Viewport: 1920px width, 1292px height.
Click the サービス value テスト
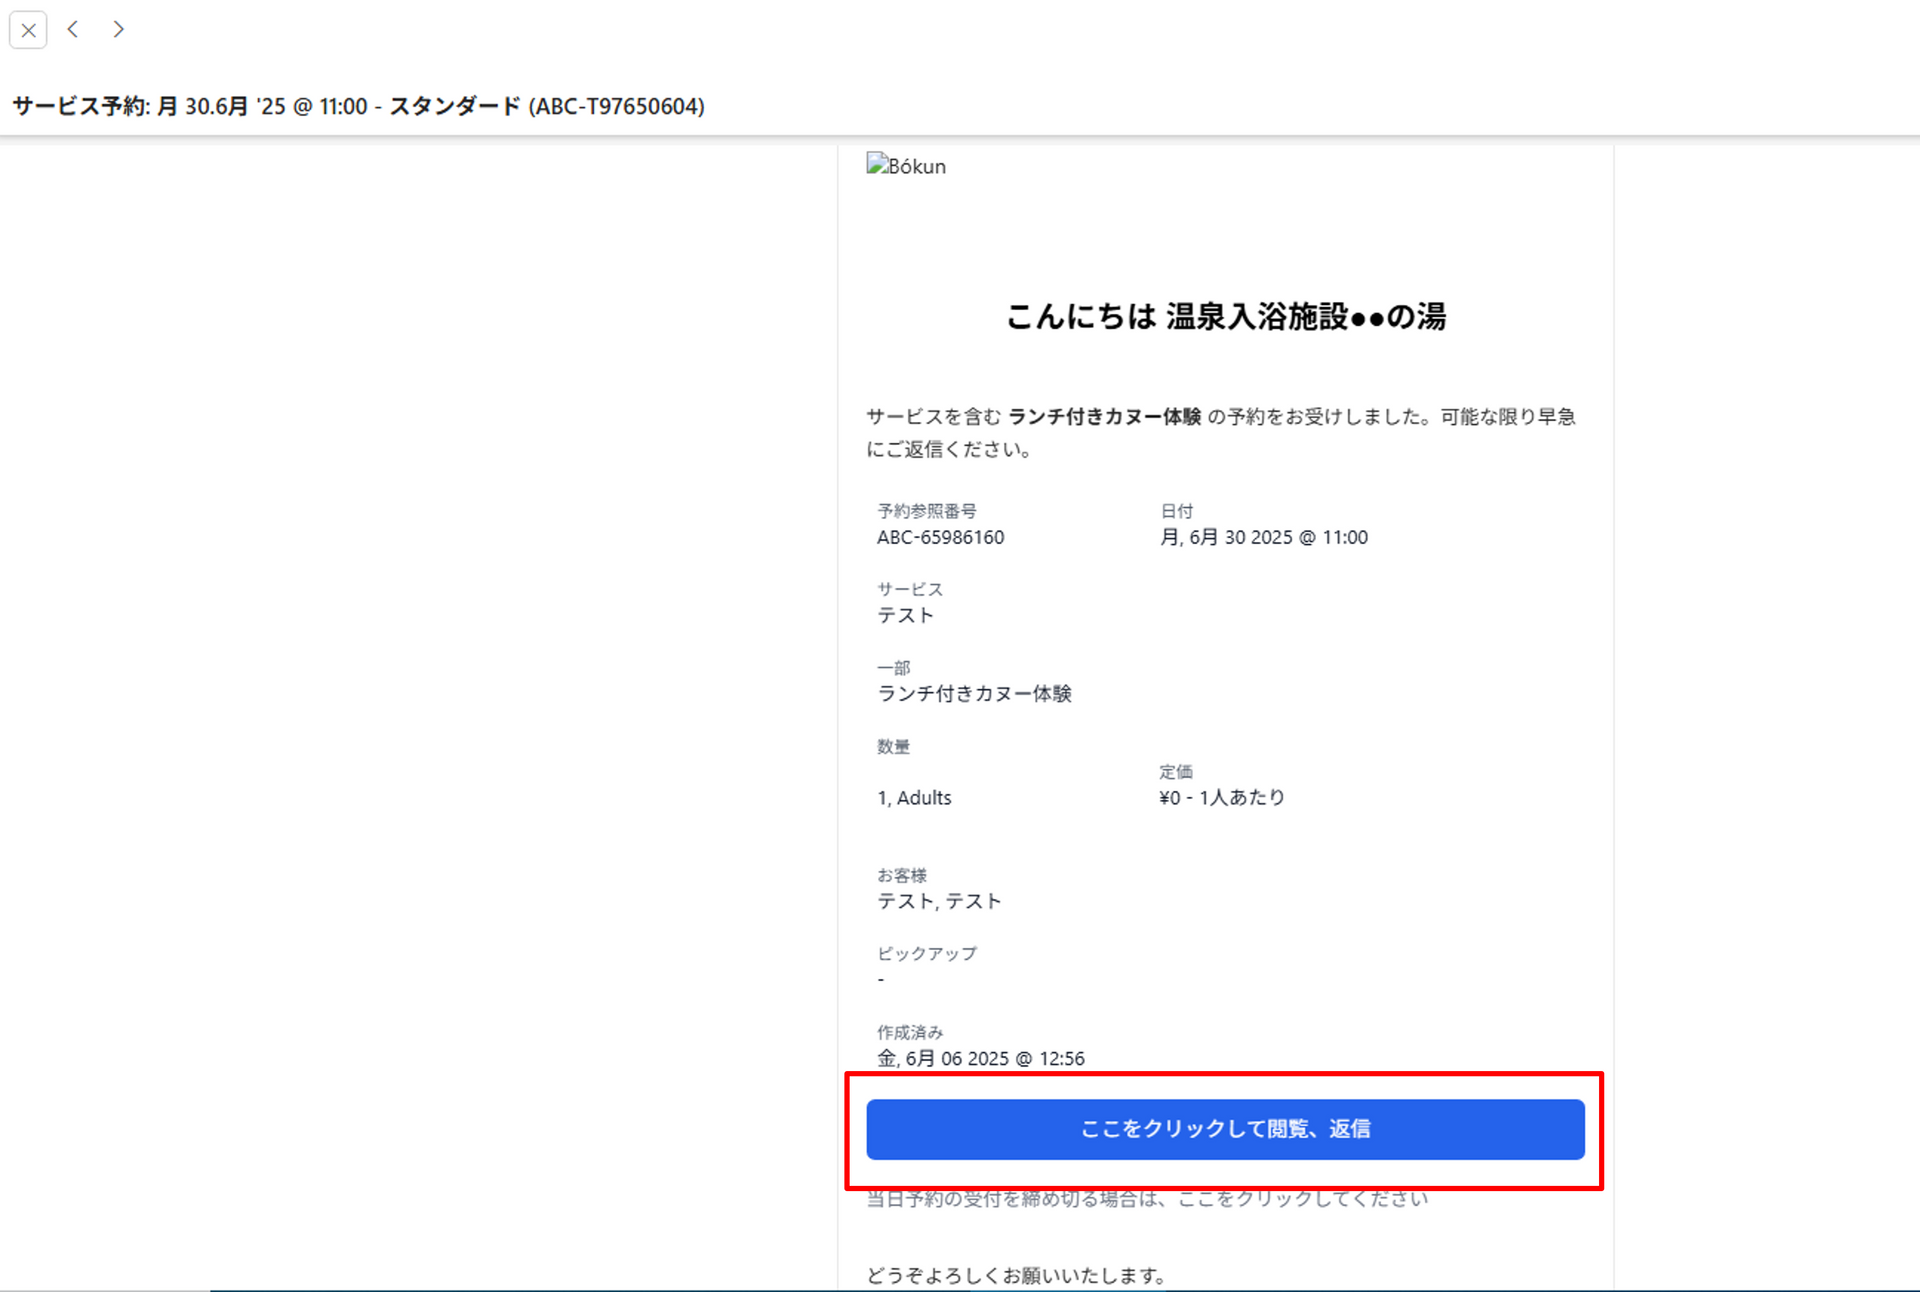pyautogui.click(x=905, y=615)
